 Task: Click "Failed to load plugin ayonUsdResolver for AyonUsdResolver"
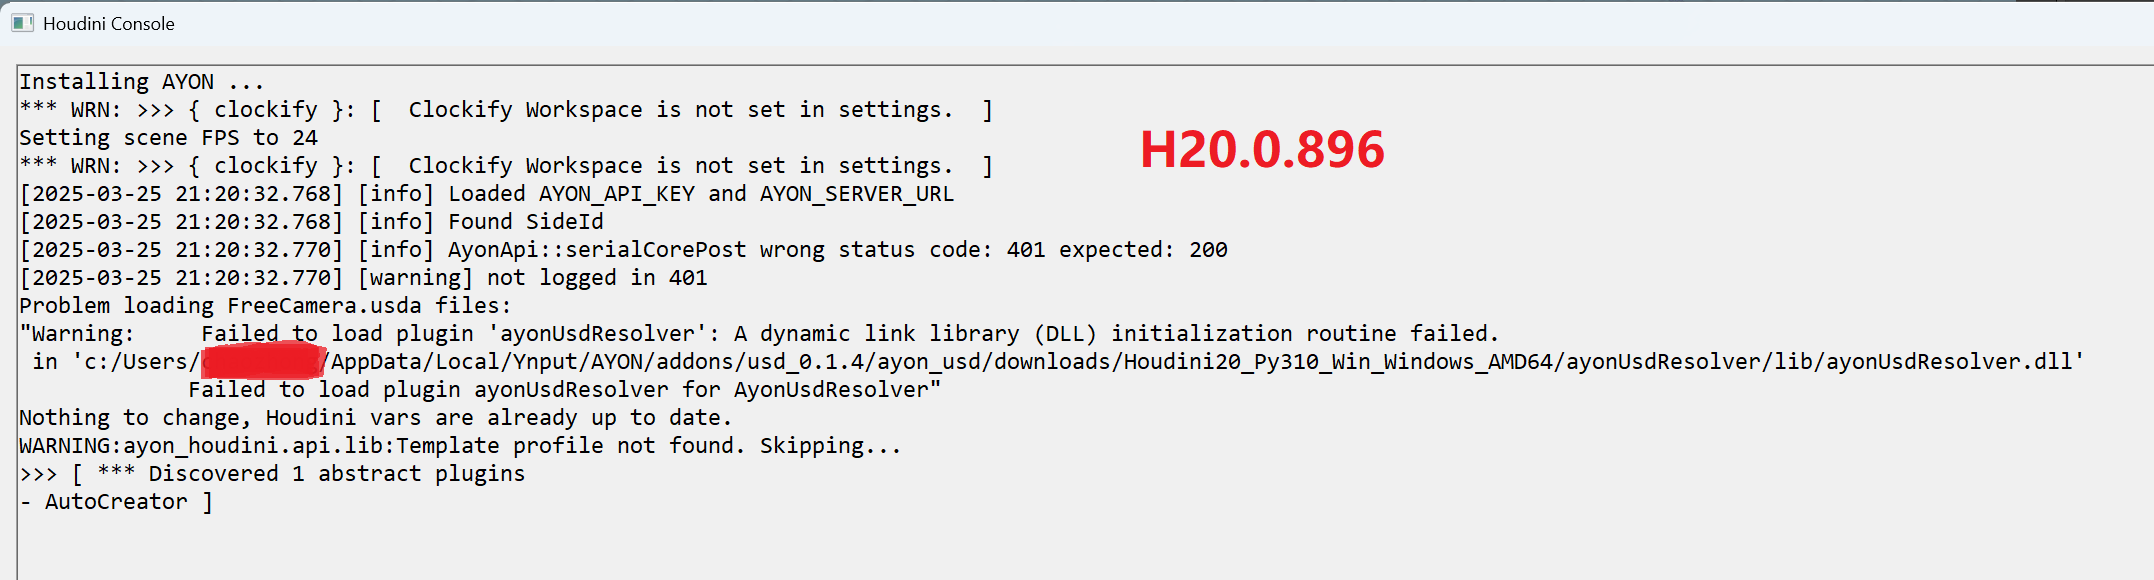point(564,390)
